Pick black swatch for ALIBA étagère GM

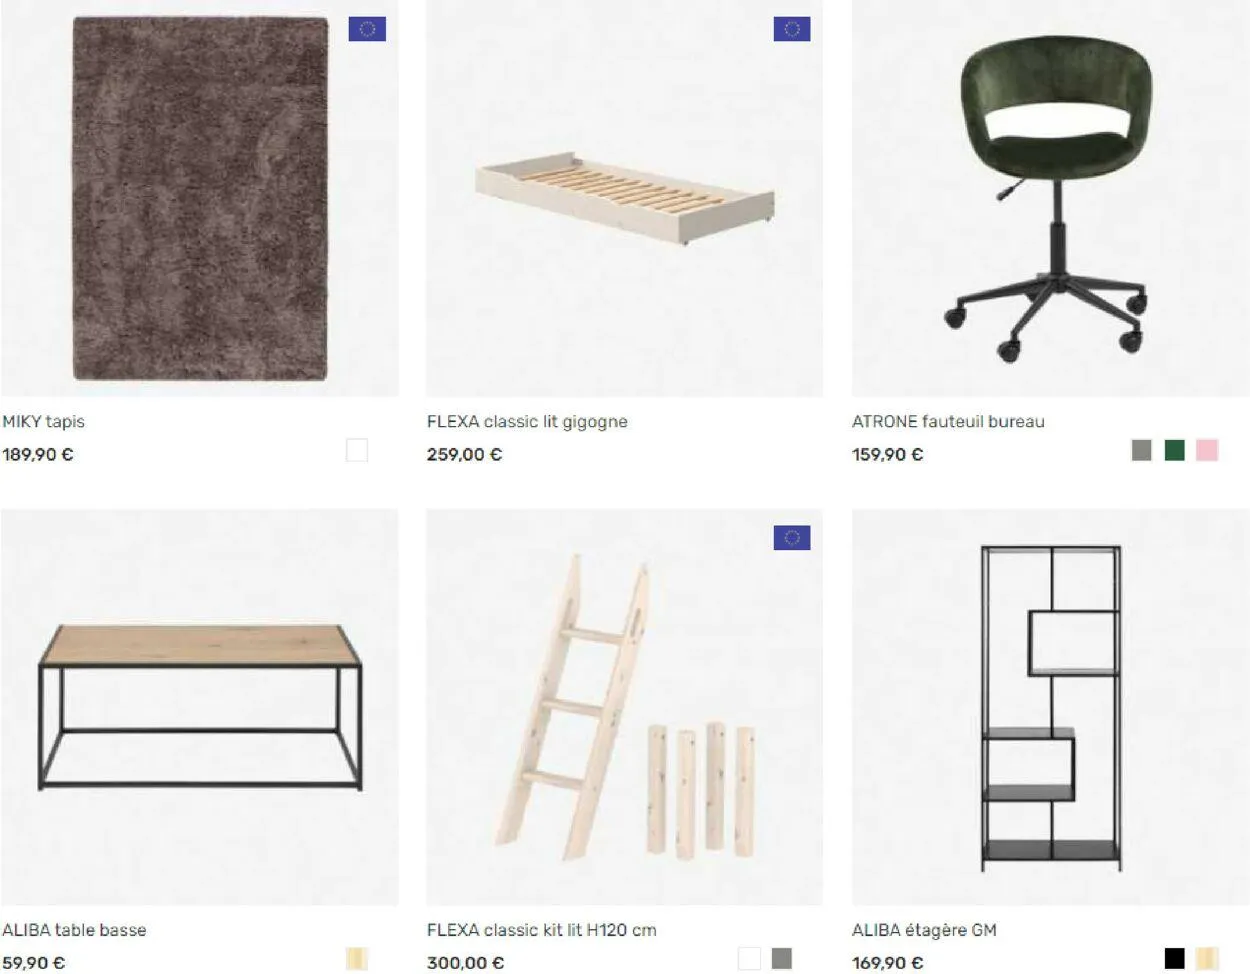point(1175,959)
